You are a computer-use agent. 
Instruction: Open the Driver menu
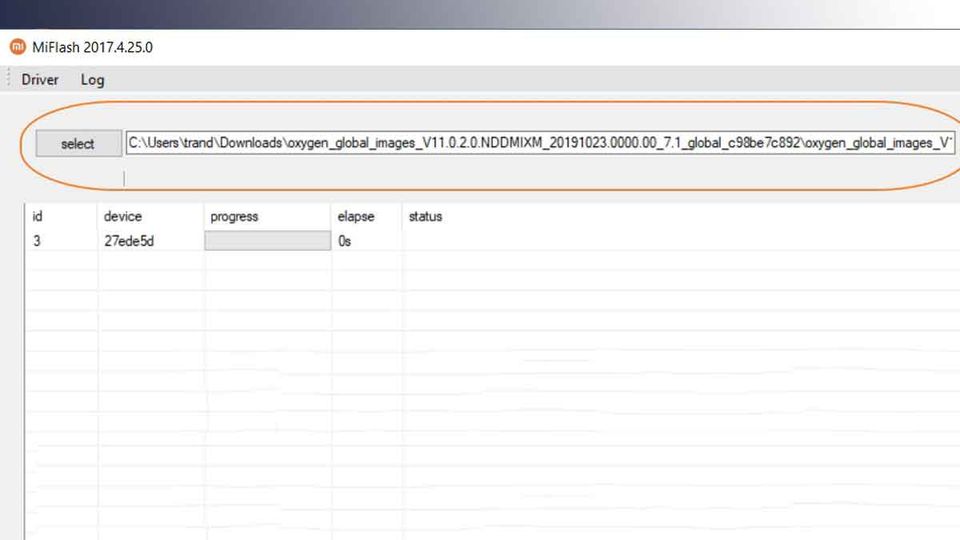click(40, 80)
